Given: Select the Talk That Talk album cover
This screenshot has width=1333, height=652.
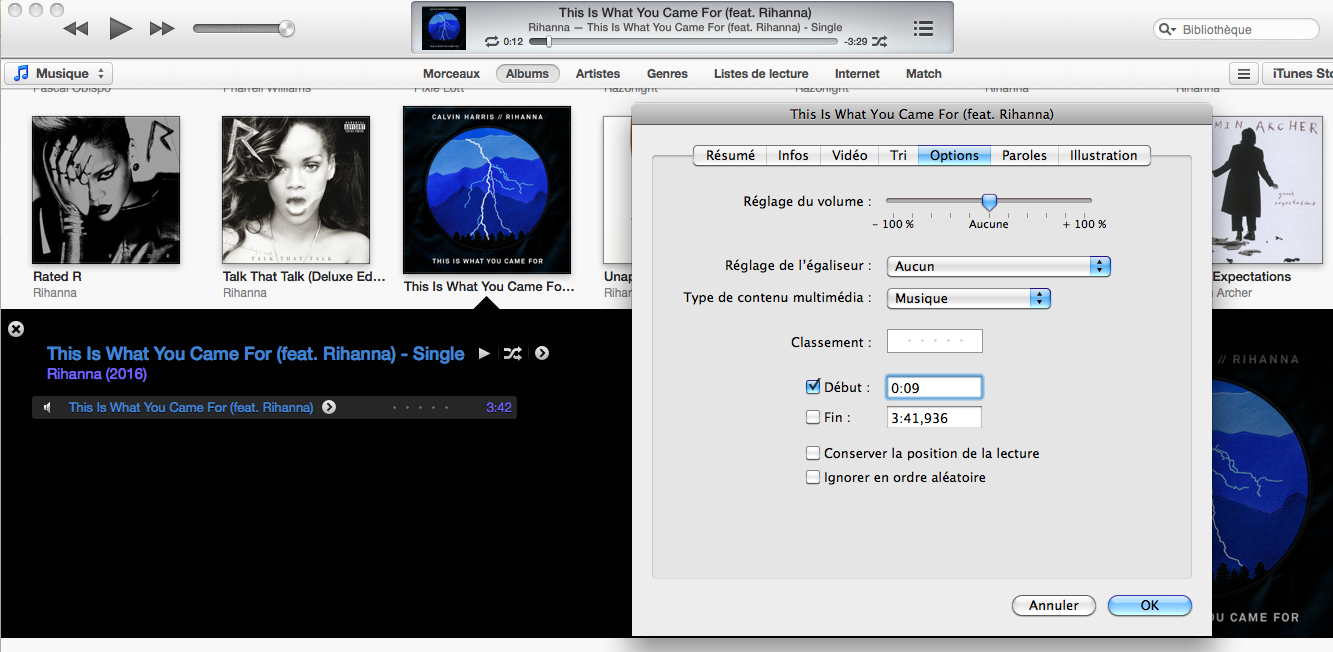Looking at the screenshot, I should tap(296, 189).
